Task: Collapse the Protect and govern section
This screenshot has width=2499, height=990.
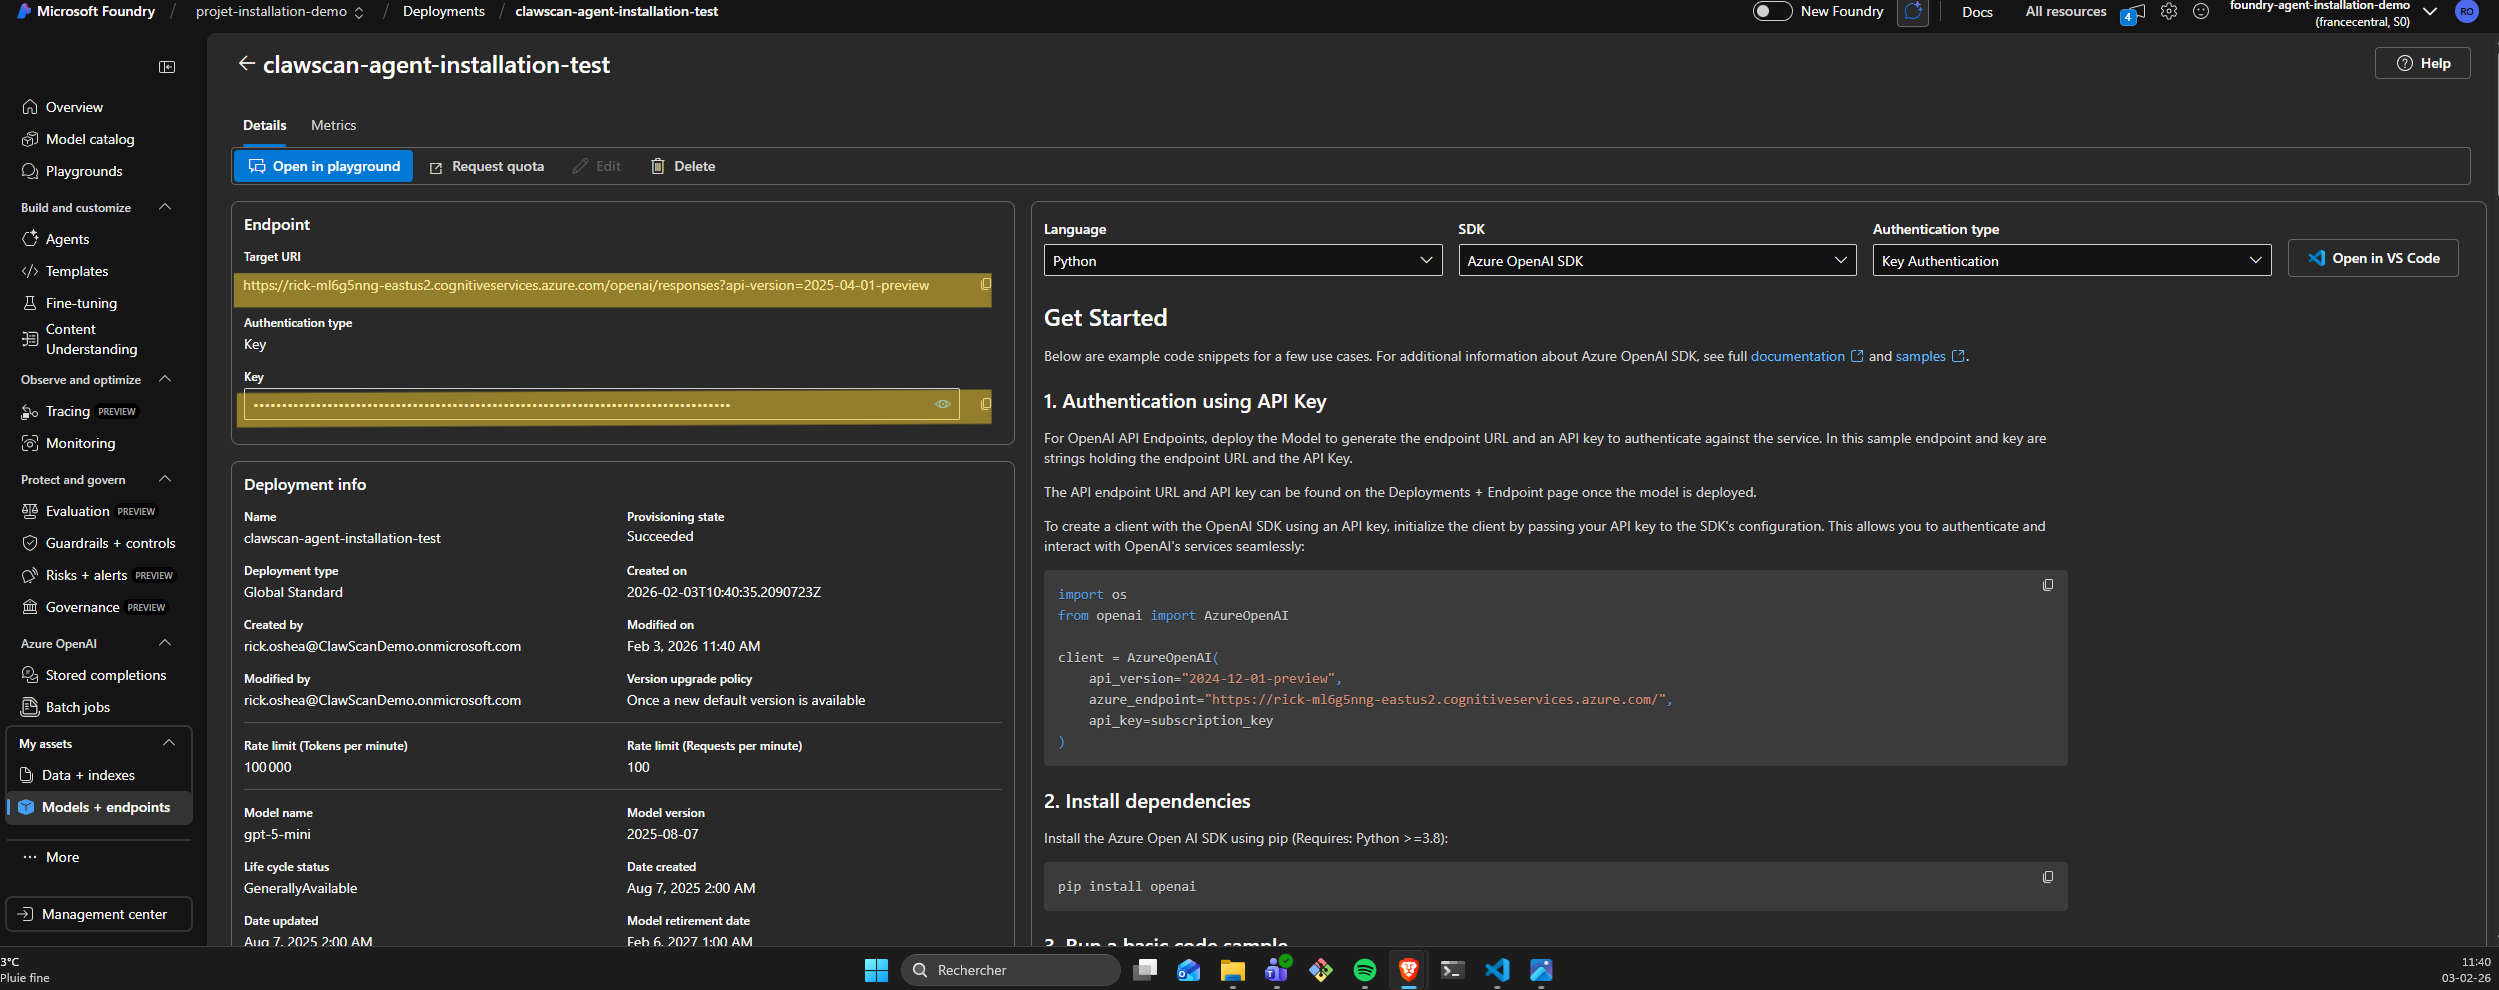Action: point(165,479)
